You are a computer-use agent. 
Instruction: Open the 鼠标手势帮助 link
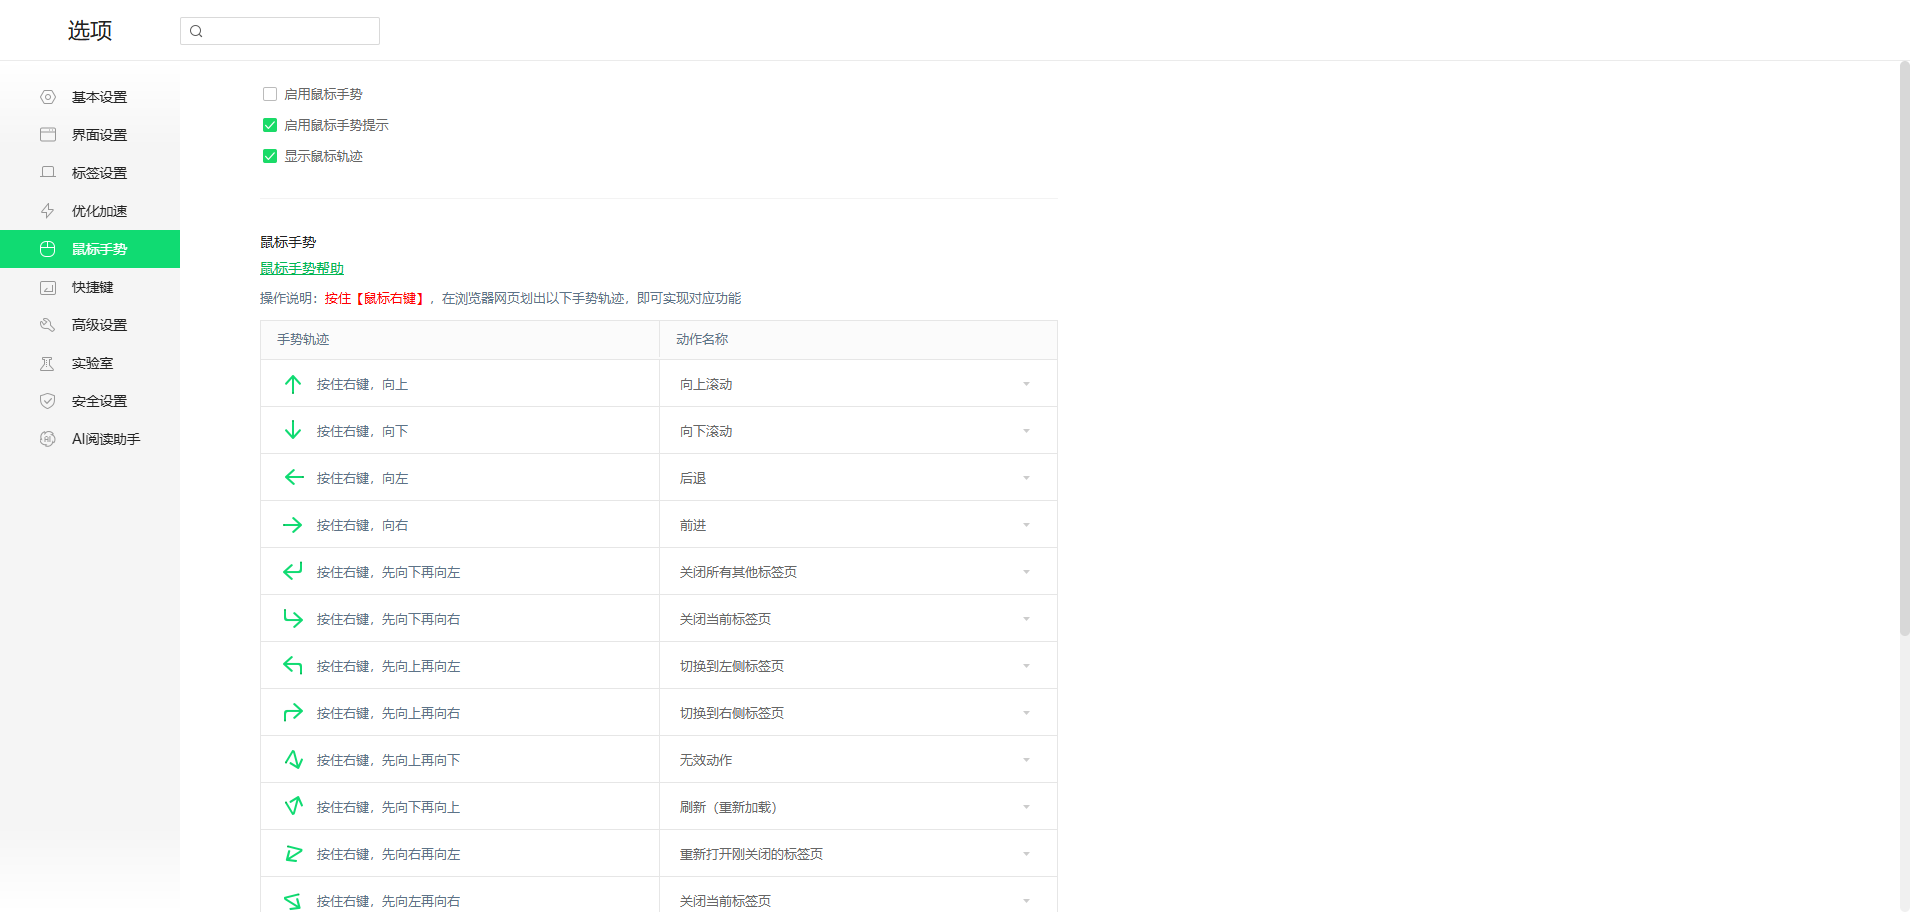[x=302, y=268]
